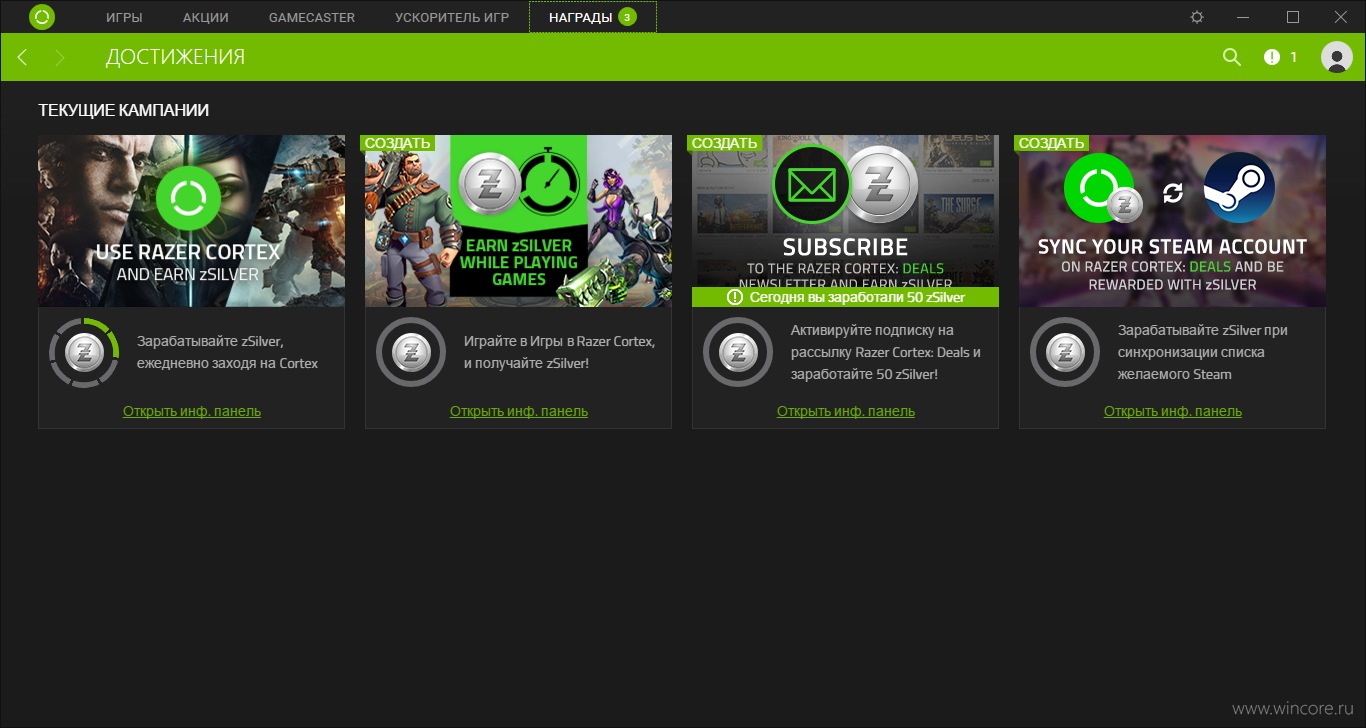This screenshot has height=728, width=1366.
Task: Click zSilver coin ring in newsletter subscription card
Action: (x=738, y=352)
